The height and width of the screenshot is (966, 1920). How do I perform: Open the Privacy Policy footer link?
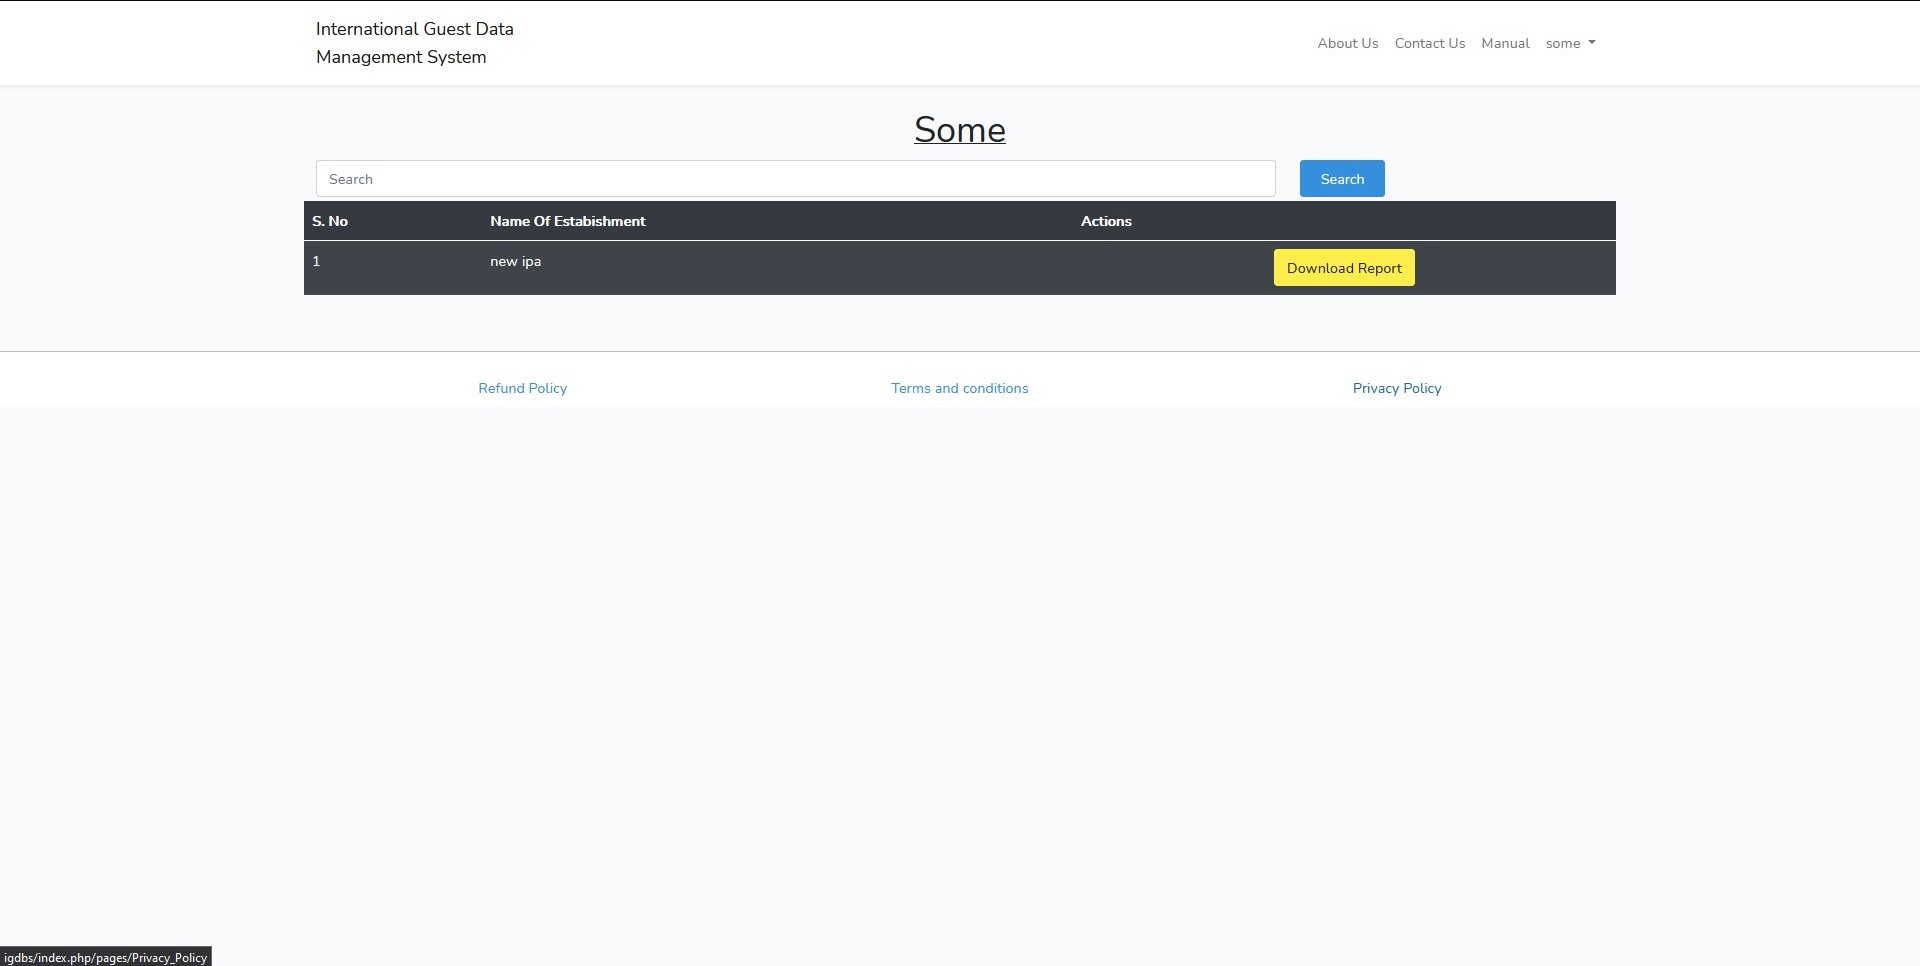(1396, 388)
